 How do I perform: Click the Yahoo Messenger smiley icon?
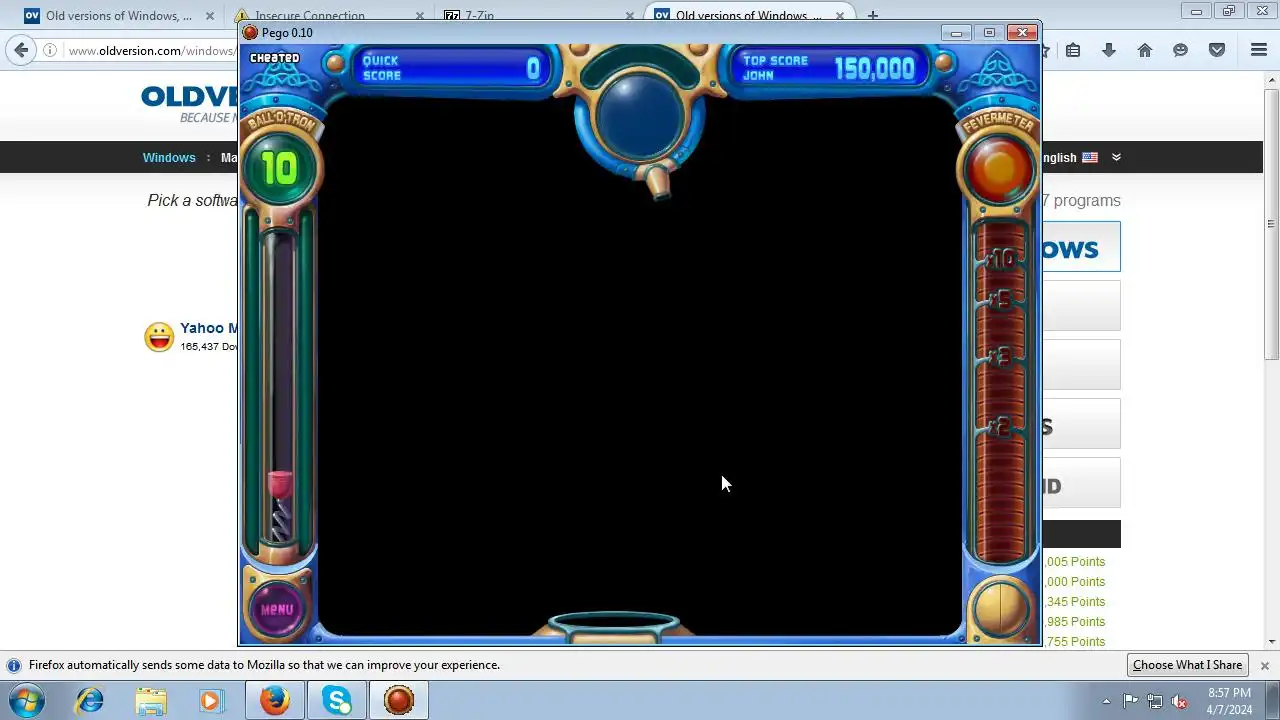pos(159,337)
